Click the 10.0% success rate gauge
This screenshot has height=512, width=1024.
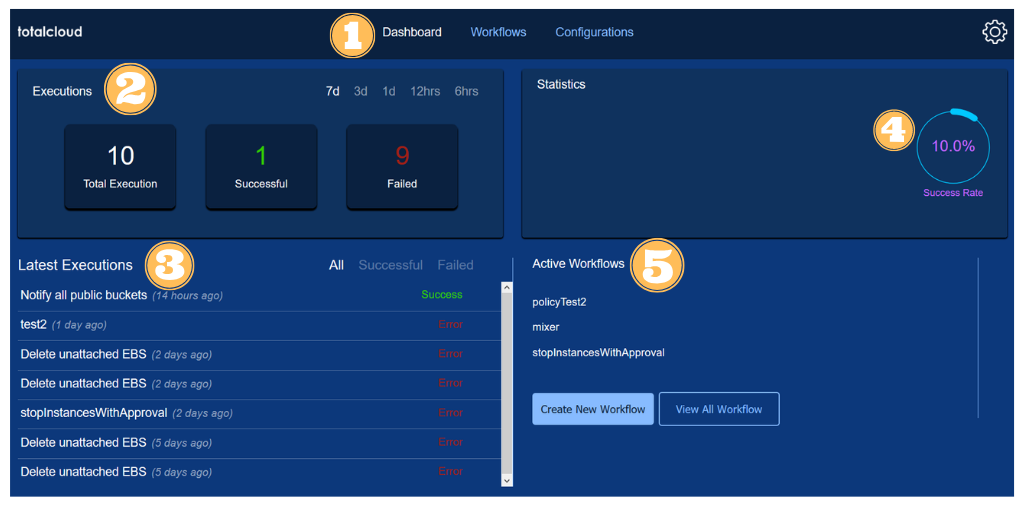[953, 147]
